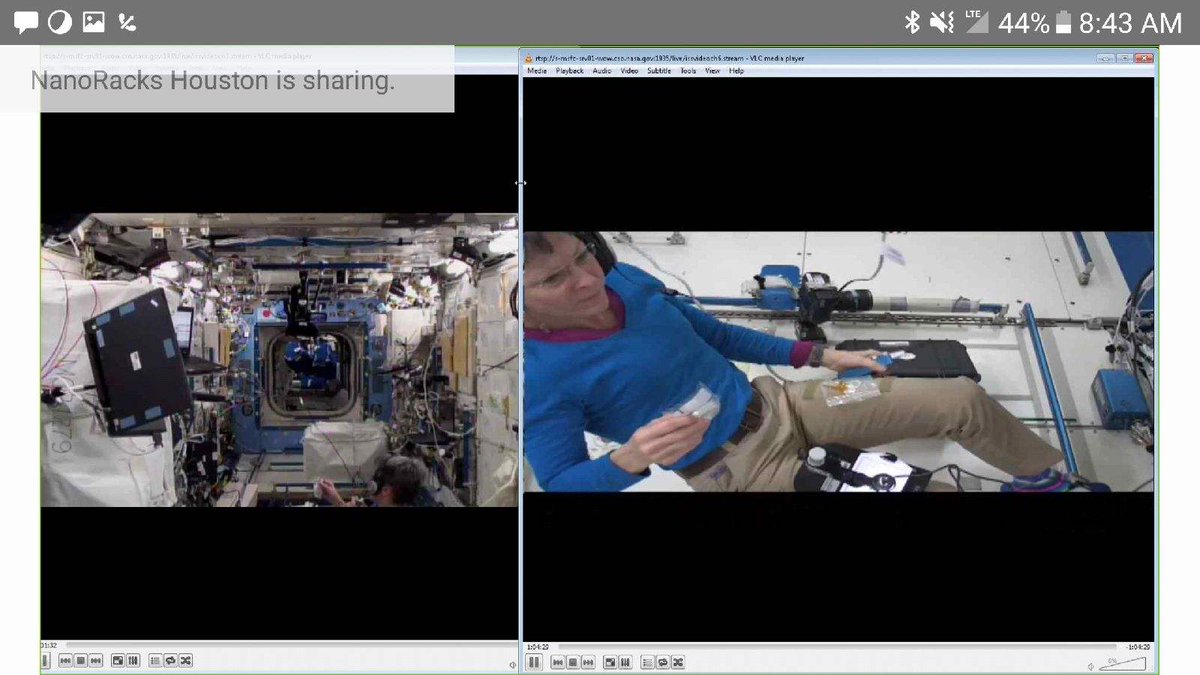
Task: Click the Help menu item
Action: (x=736, y=71)
